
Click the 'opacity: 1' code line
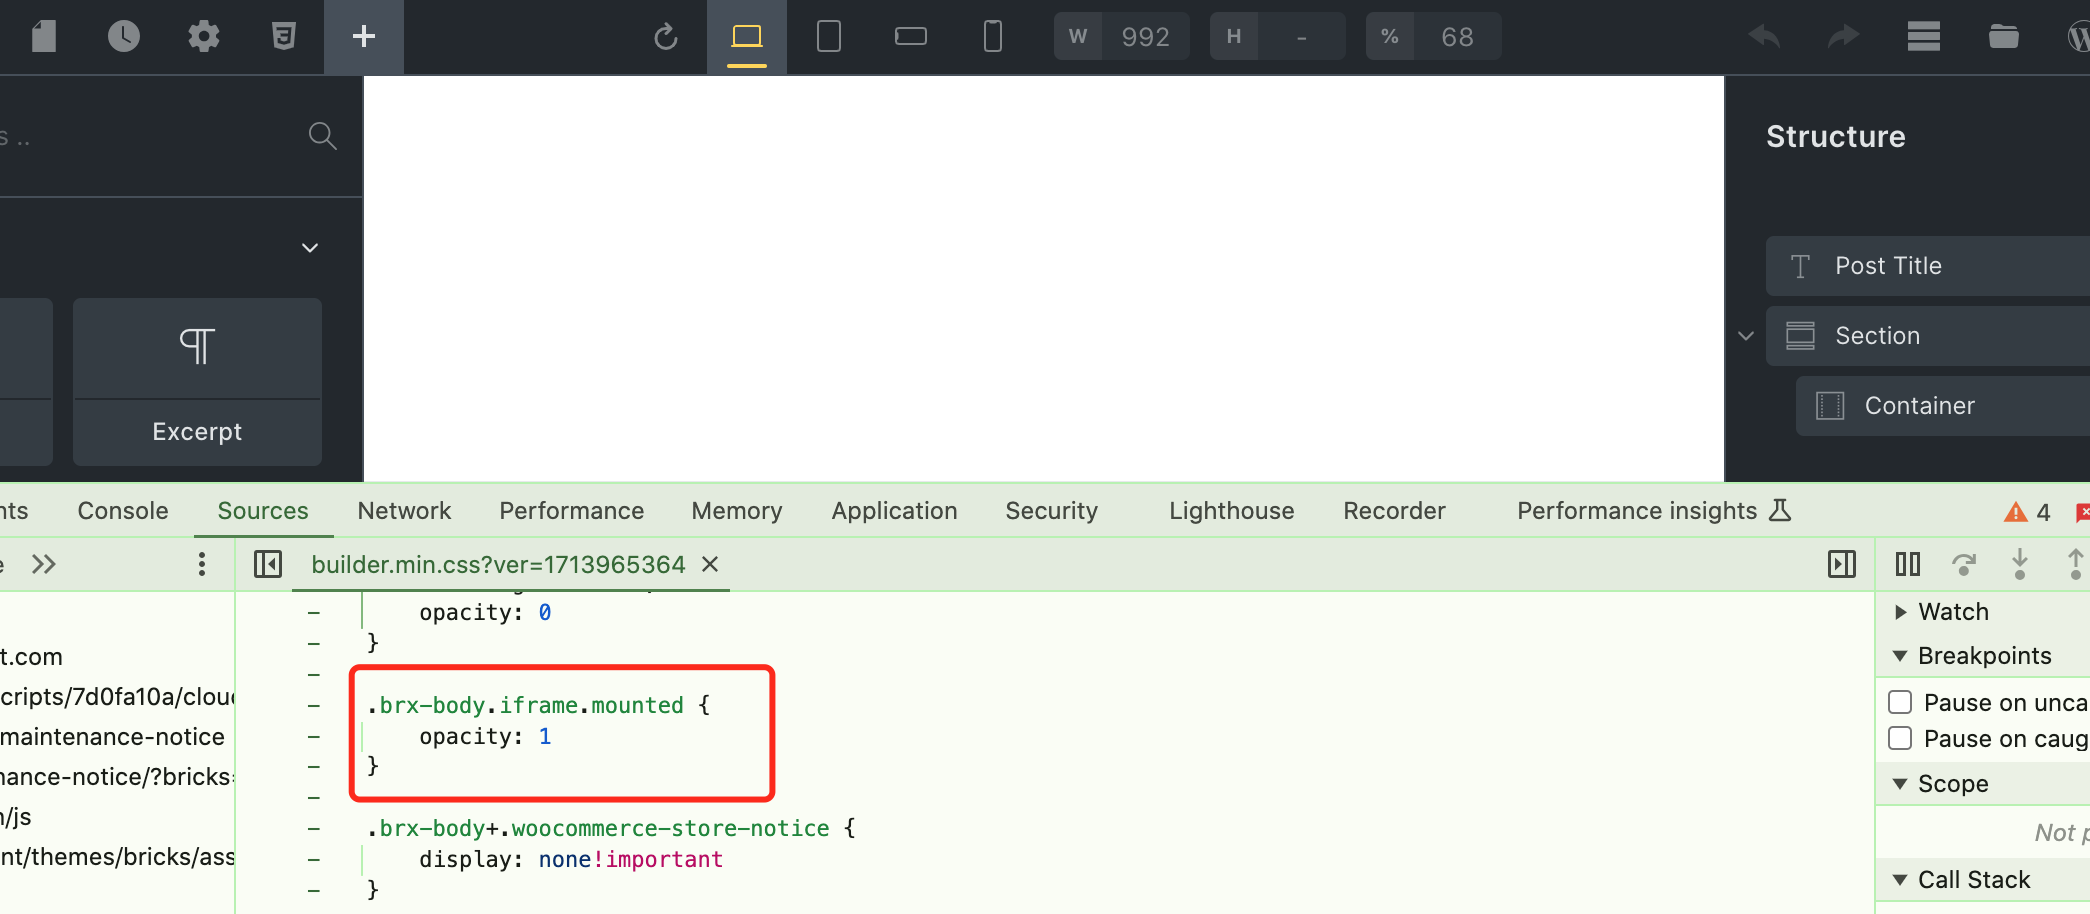click(x=485, y=736)
